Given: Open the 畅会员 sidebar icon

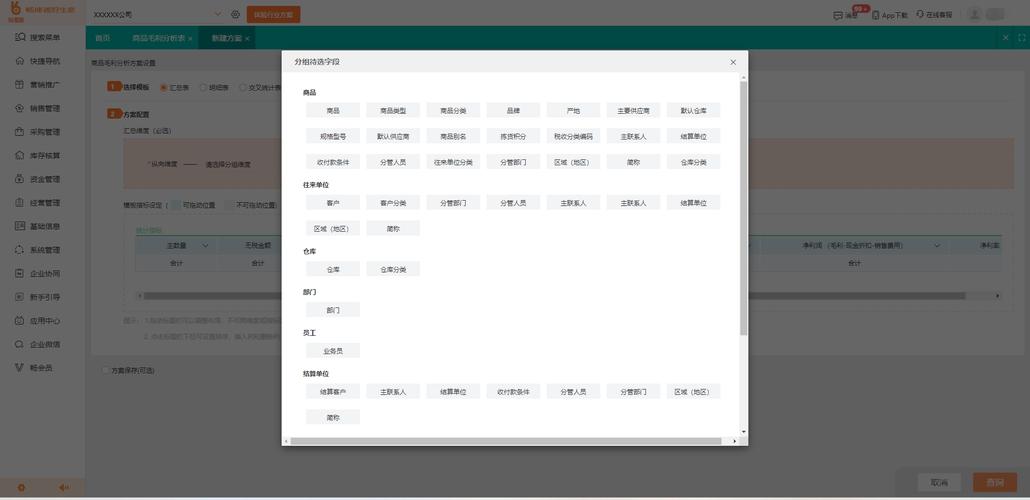Looking at the screenshot, I should click(x=20, y=368).
